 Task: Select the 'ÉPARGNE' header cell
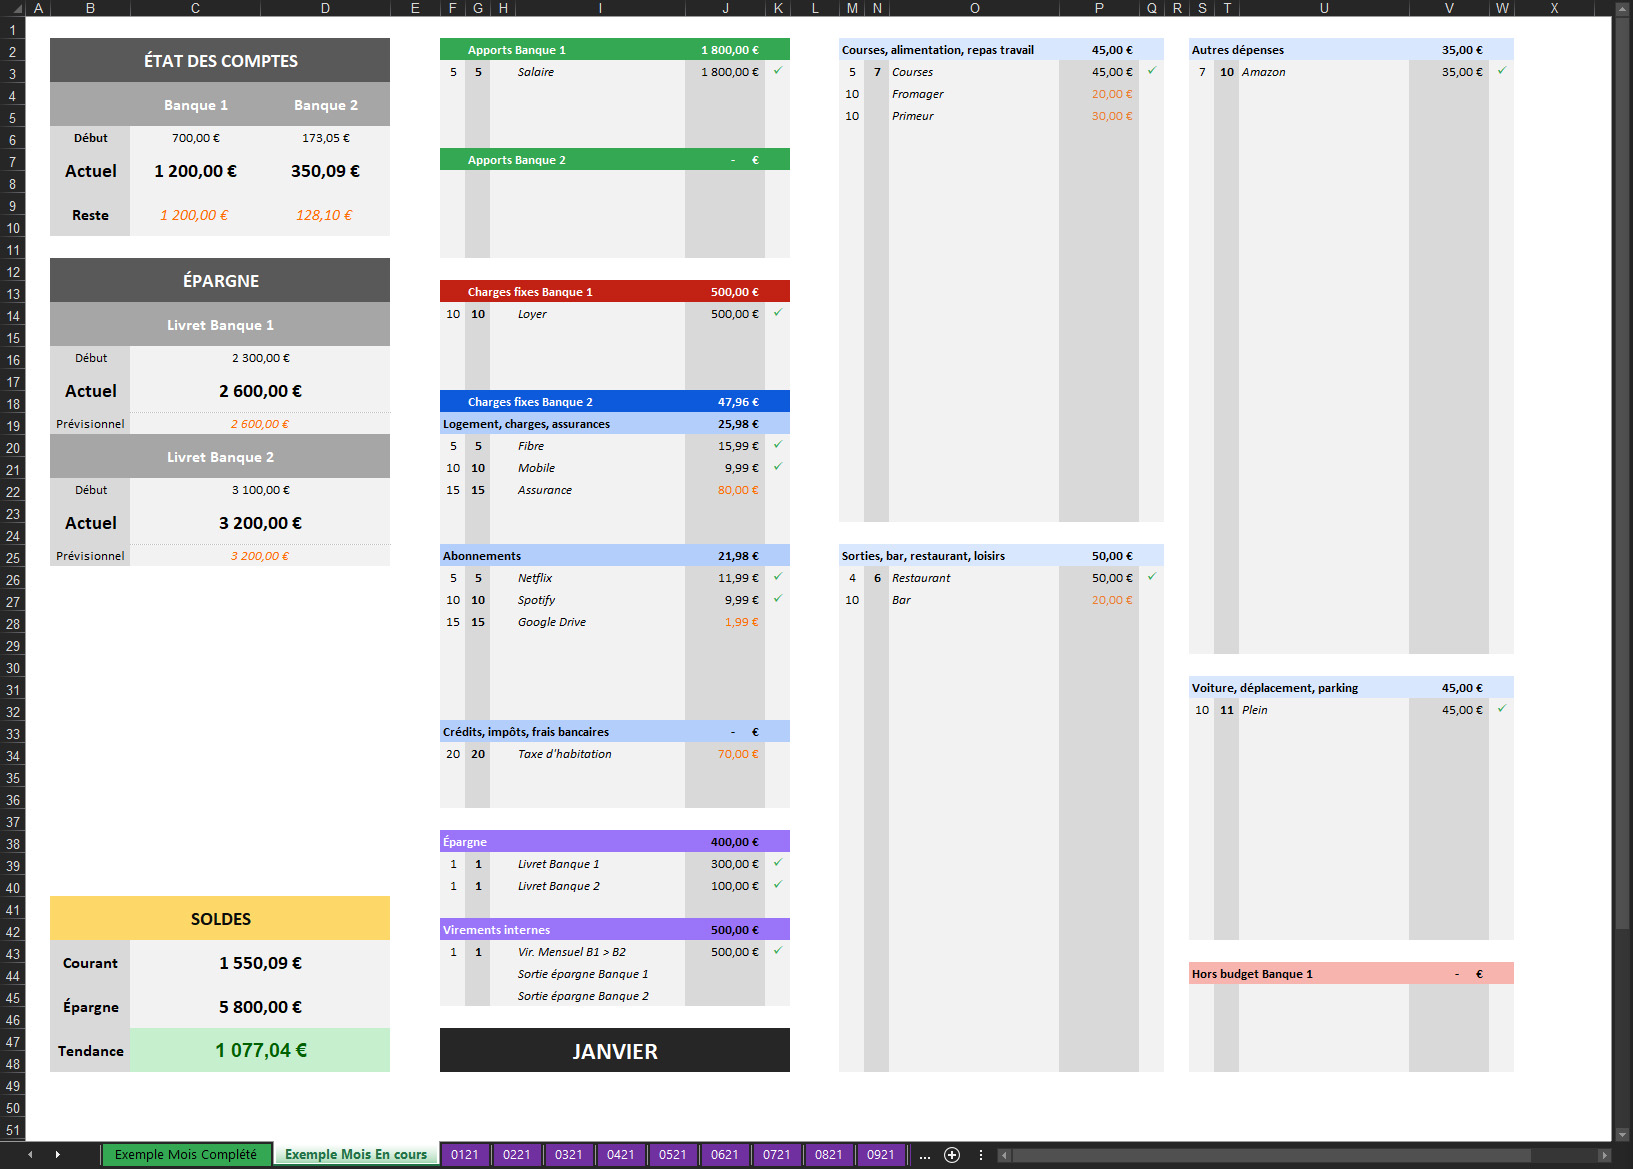pyautogui.click(x=220, y=280)
